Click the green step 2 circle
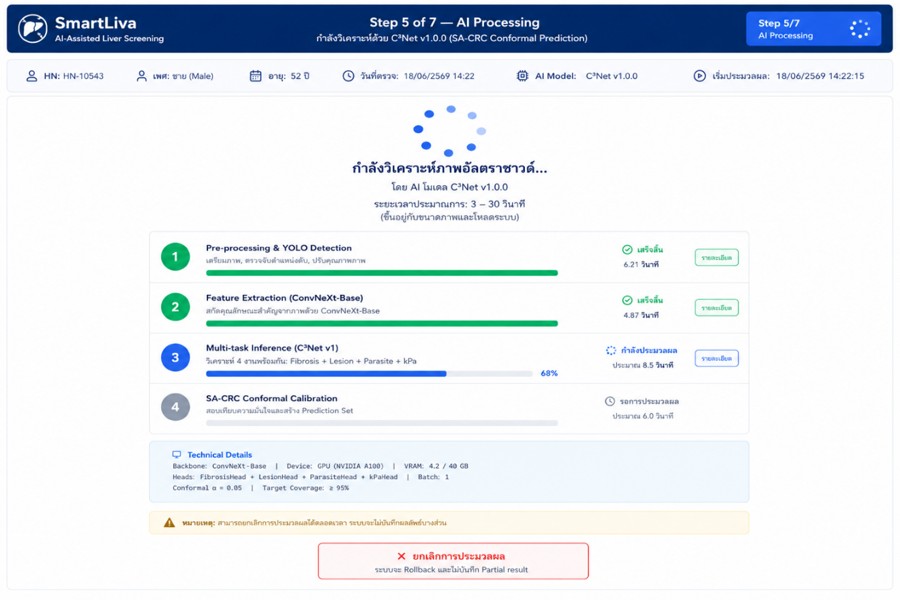 175,307
